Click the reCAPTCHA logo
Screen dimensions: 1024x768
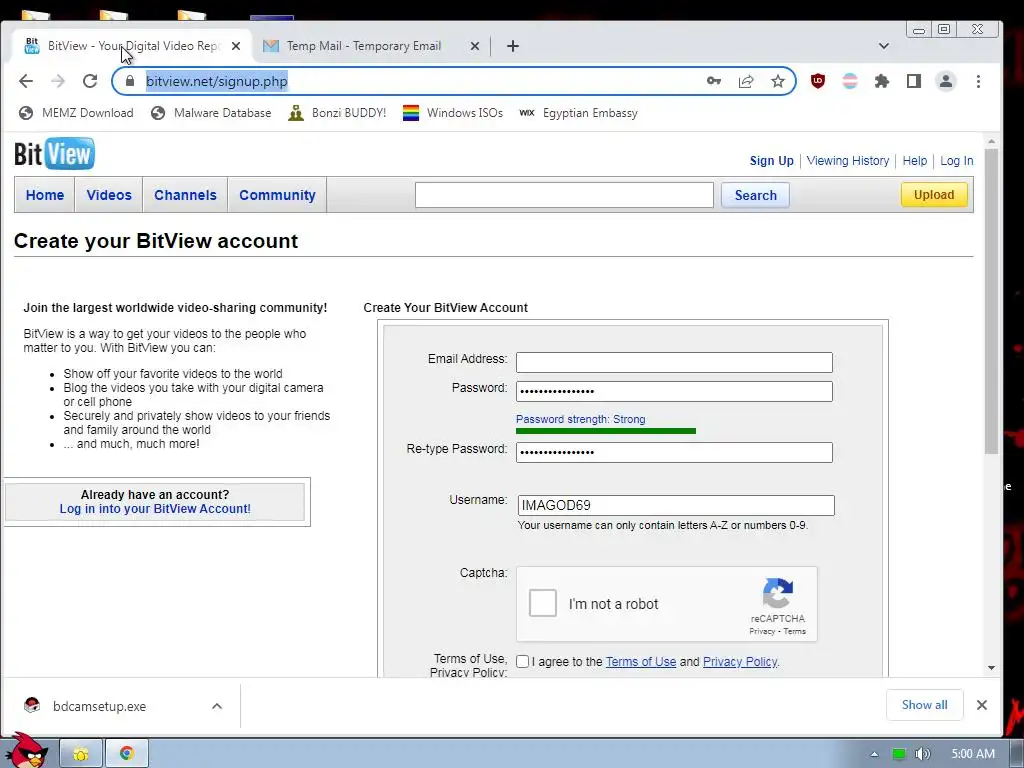(777, 593)
